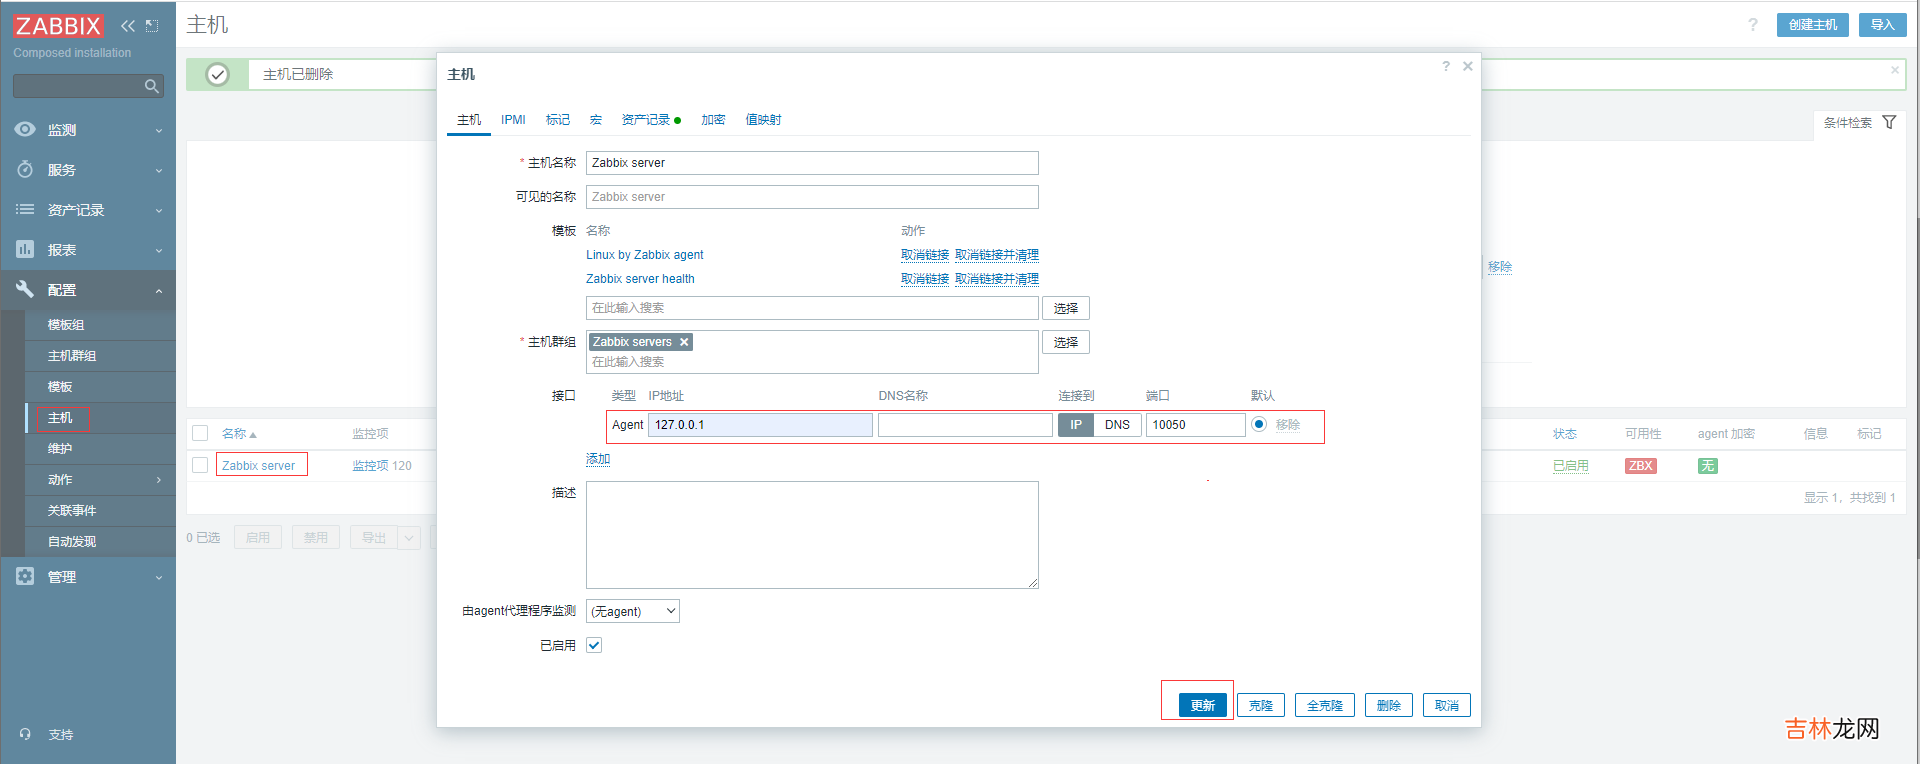Collapse the 配置 configuration menu
Image resolution: width=1920 pixels, height=764 pixels.
coord(88,290)
